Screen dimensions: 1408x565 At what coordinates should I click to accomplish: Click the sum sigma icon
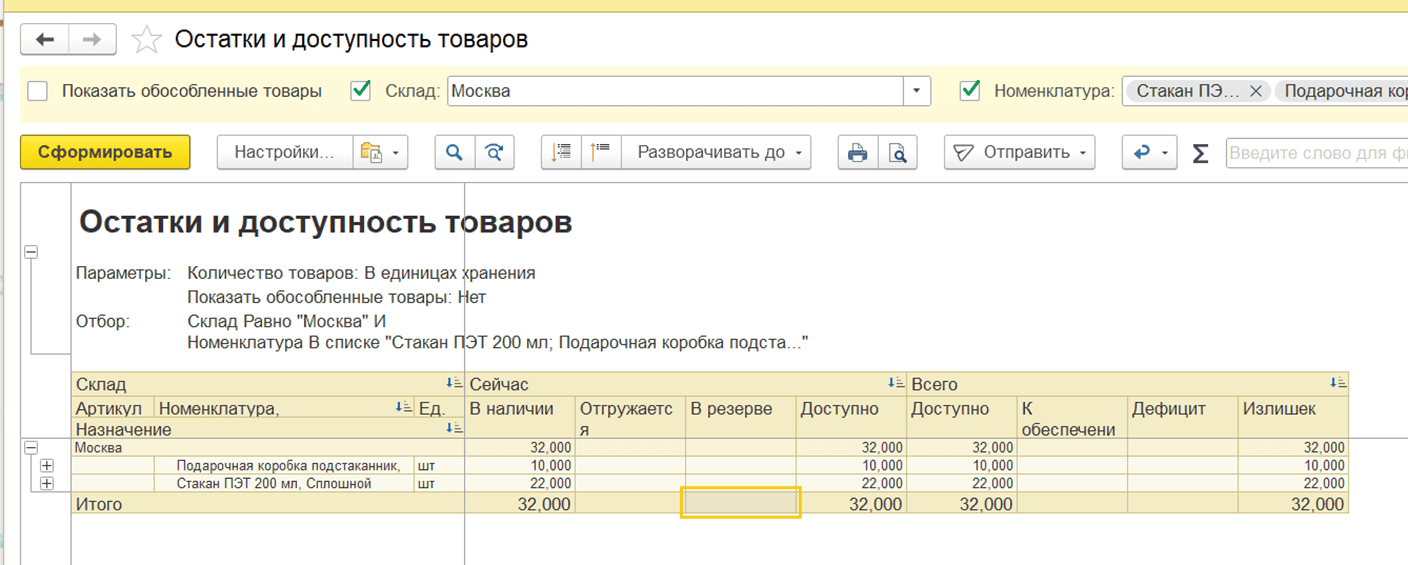1201,153
